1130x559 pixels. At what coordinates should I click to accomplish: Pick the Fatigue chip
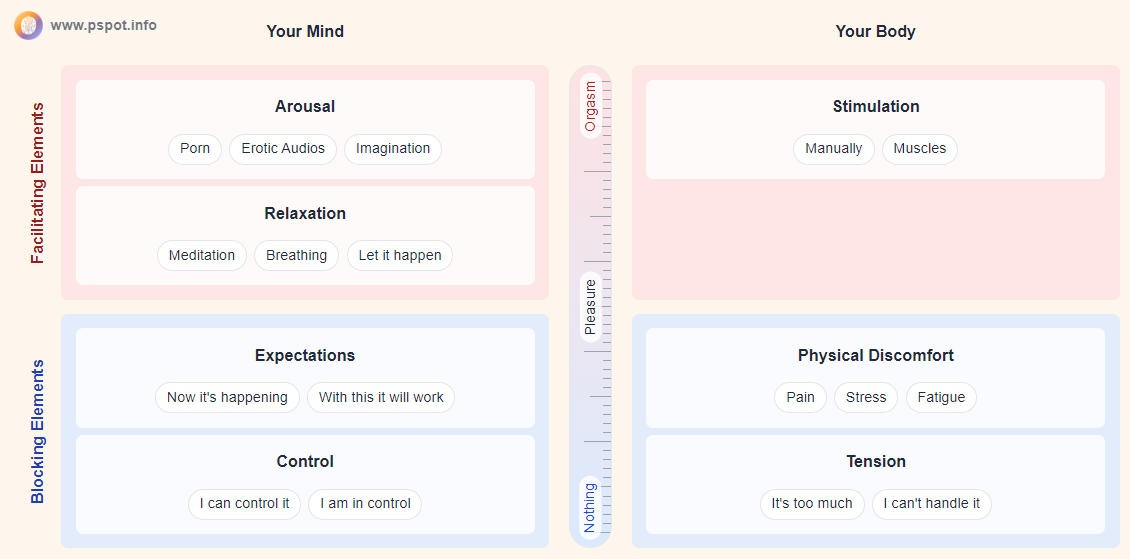tap(941, 398)
